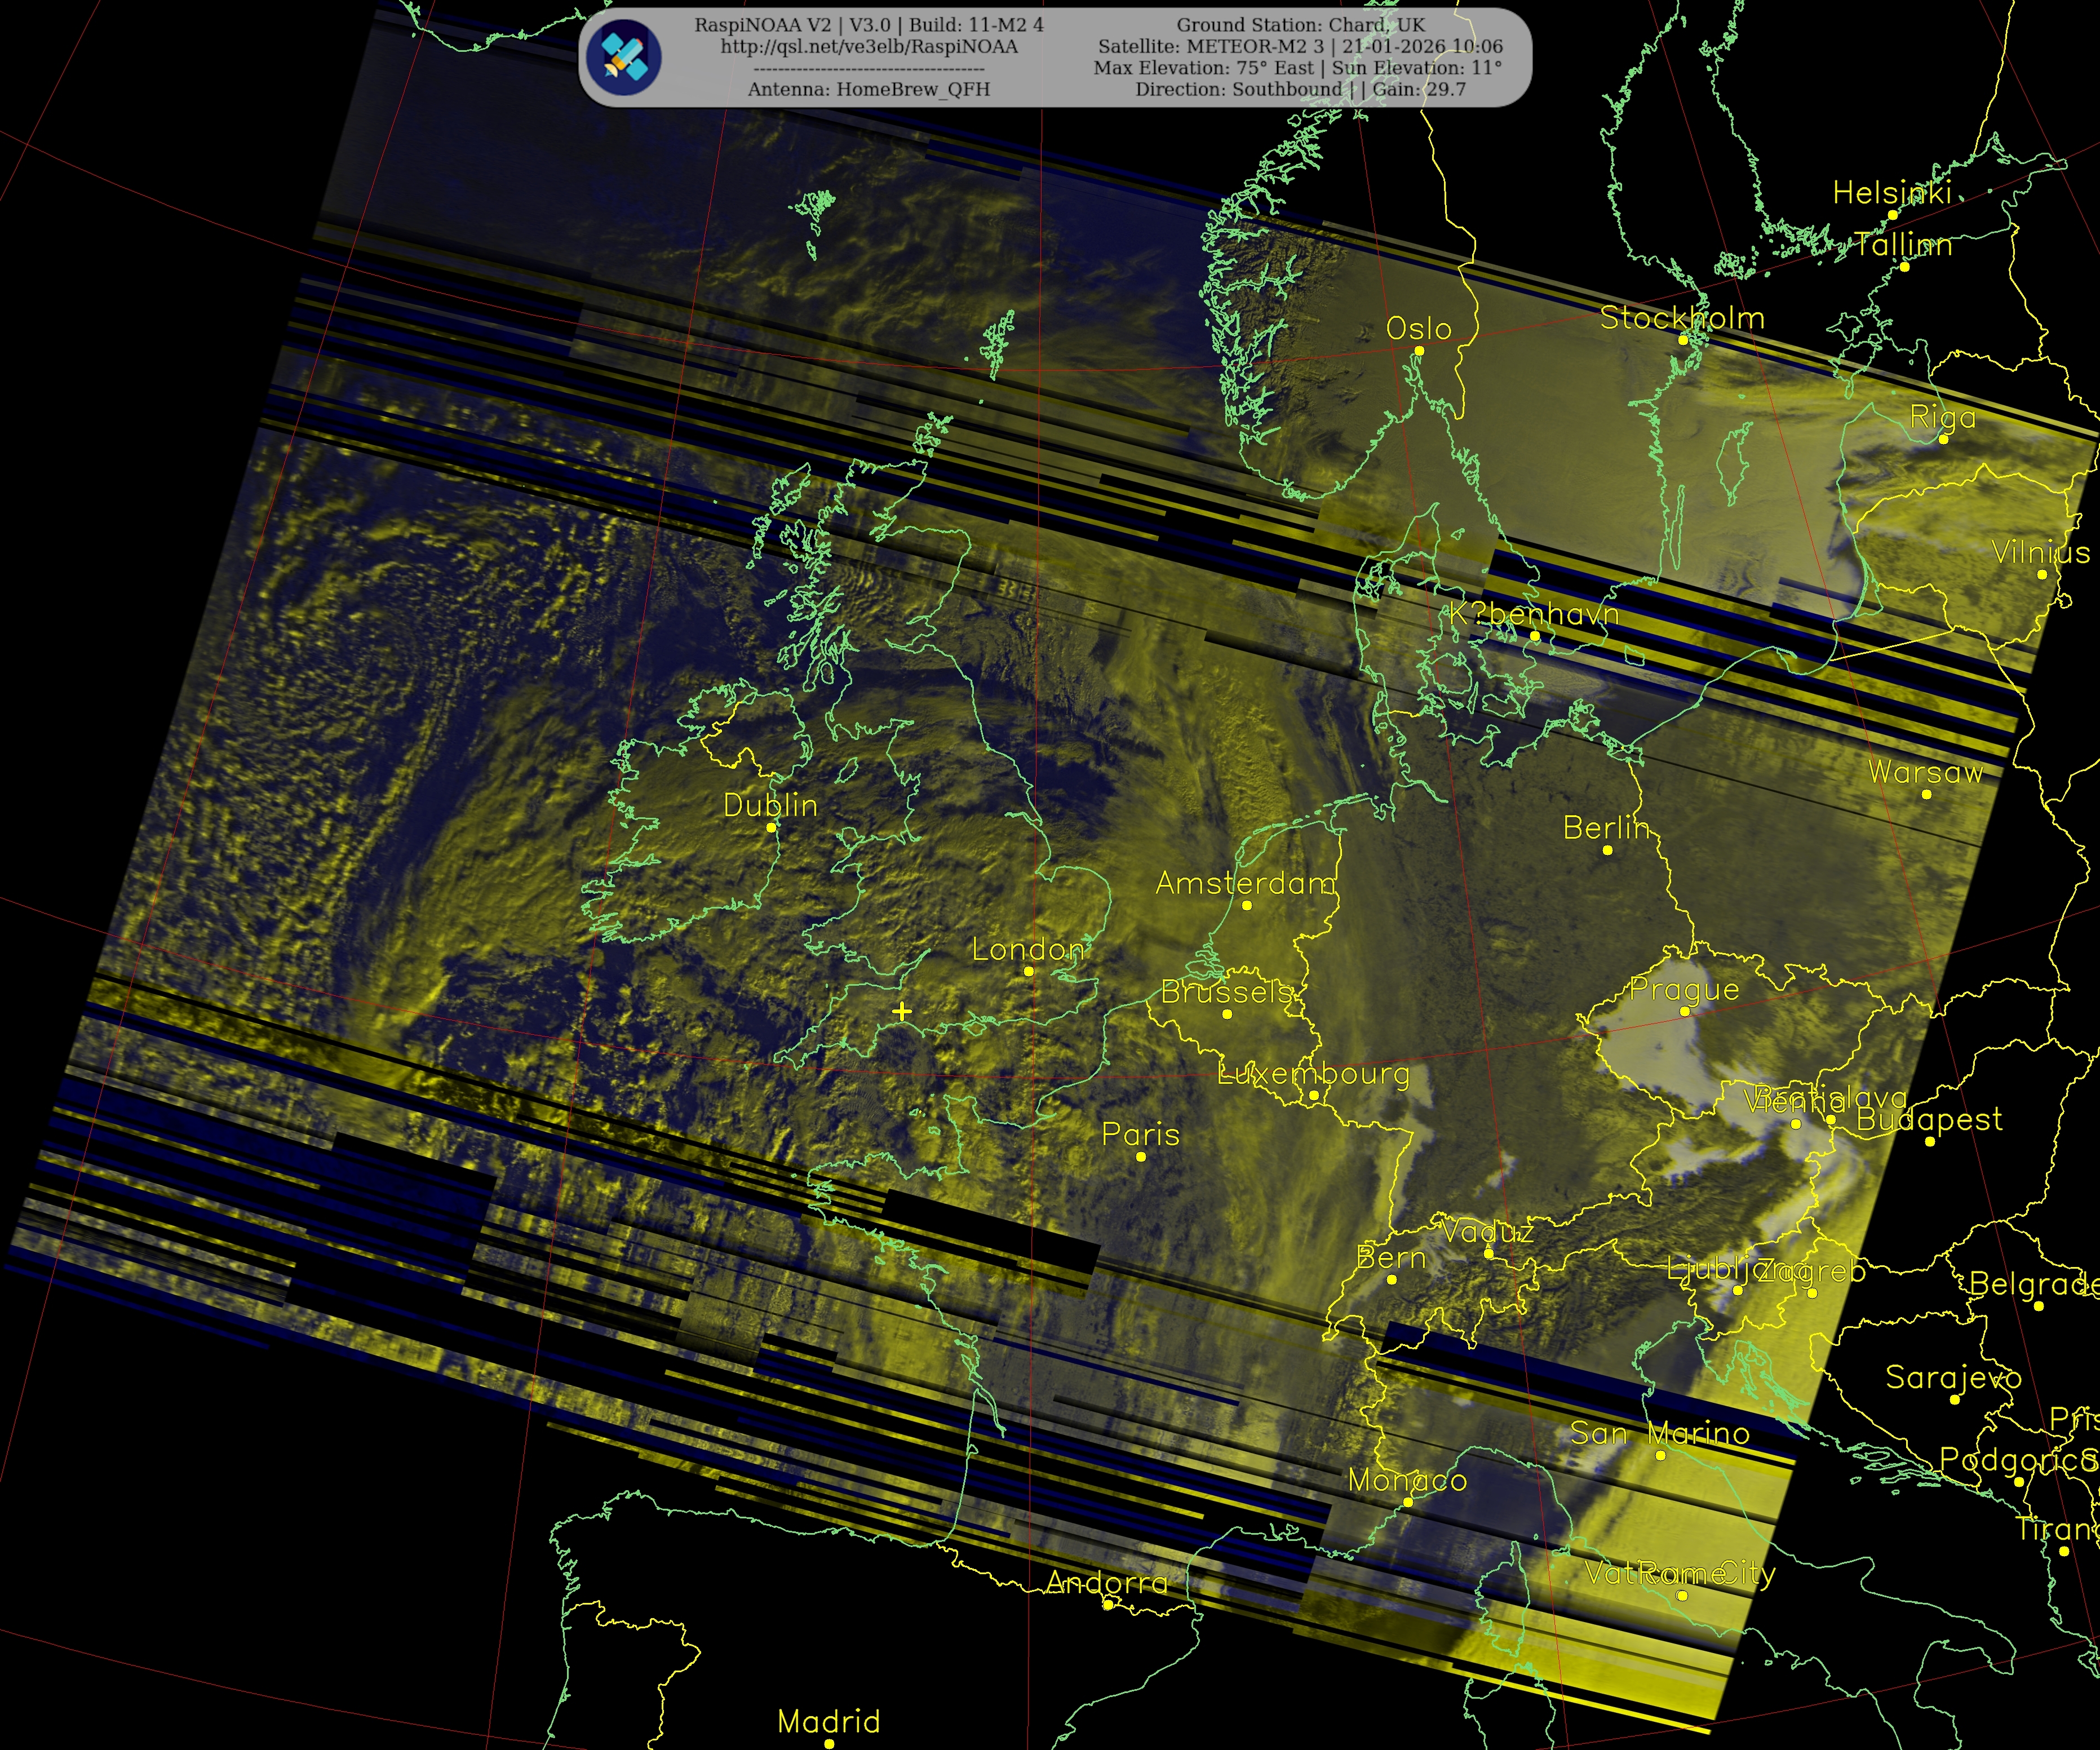Click the Paris city marker dot

pyautogui.click(x=1141, y=1157)
